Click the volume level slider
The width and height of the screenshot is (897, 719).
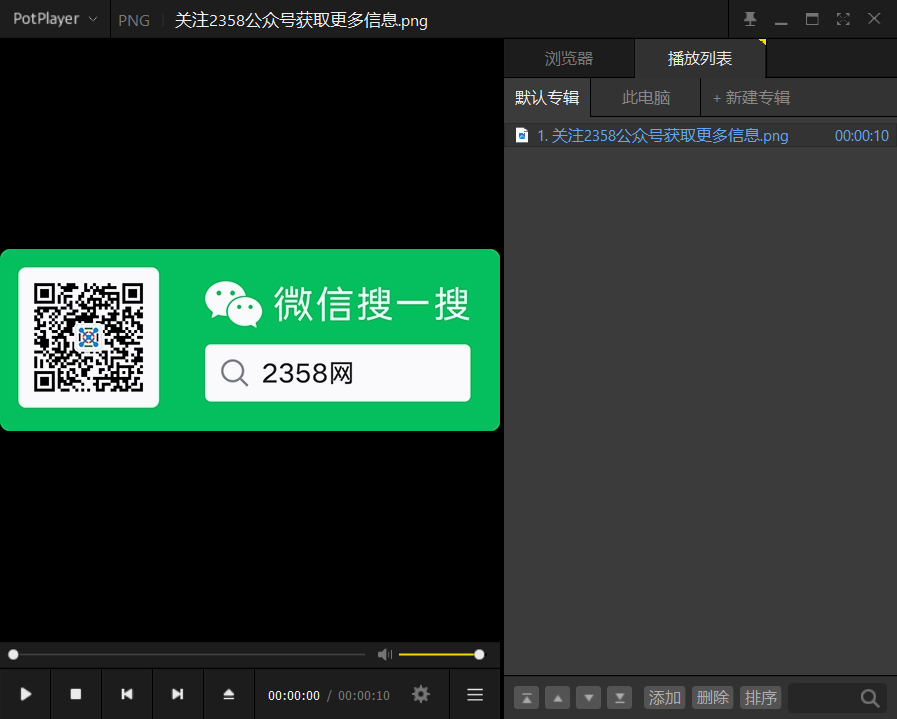[x=440, y=654]
